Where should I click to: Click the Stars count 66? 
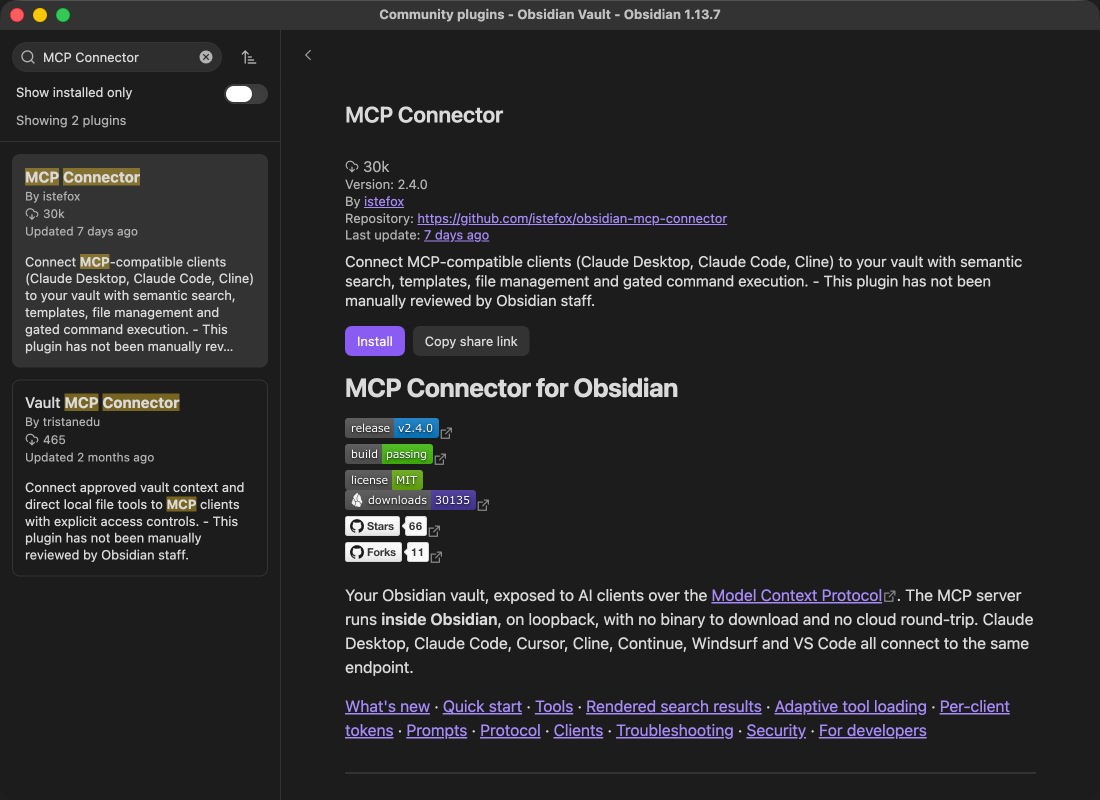(x=415, y=526)
